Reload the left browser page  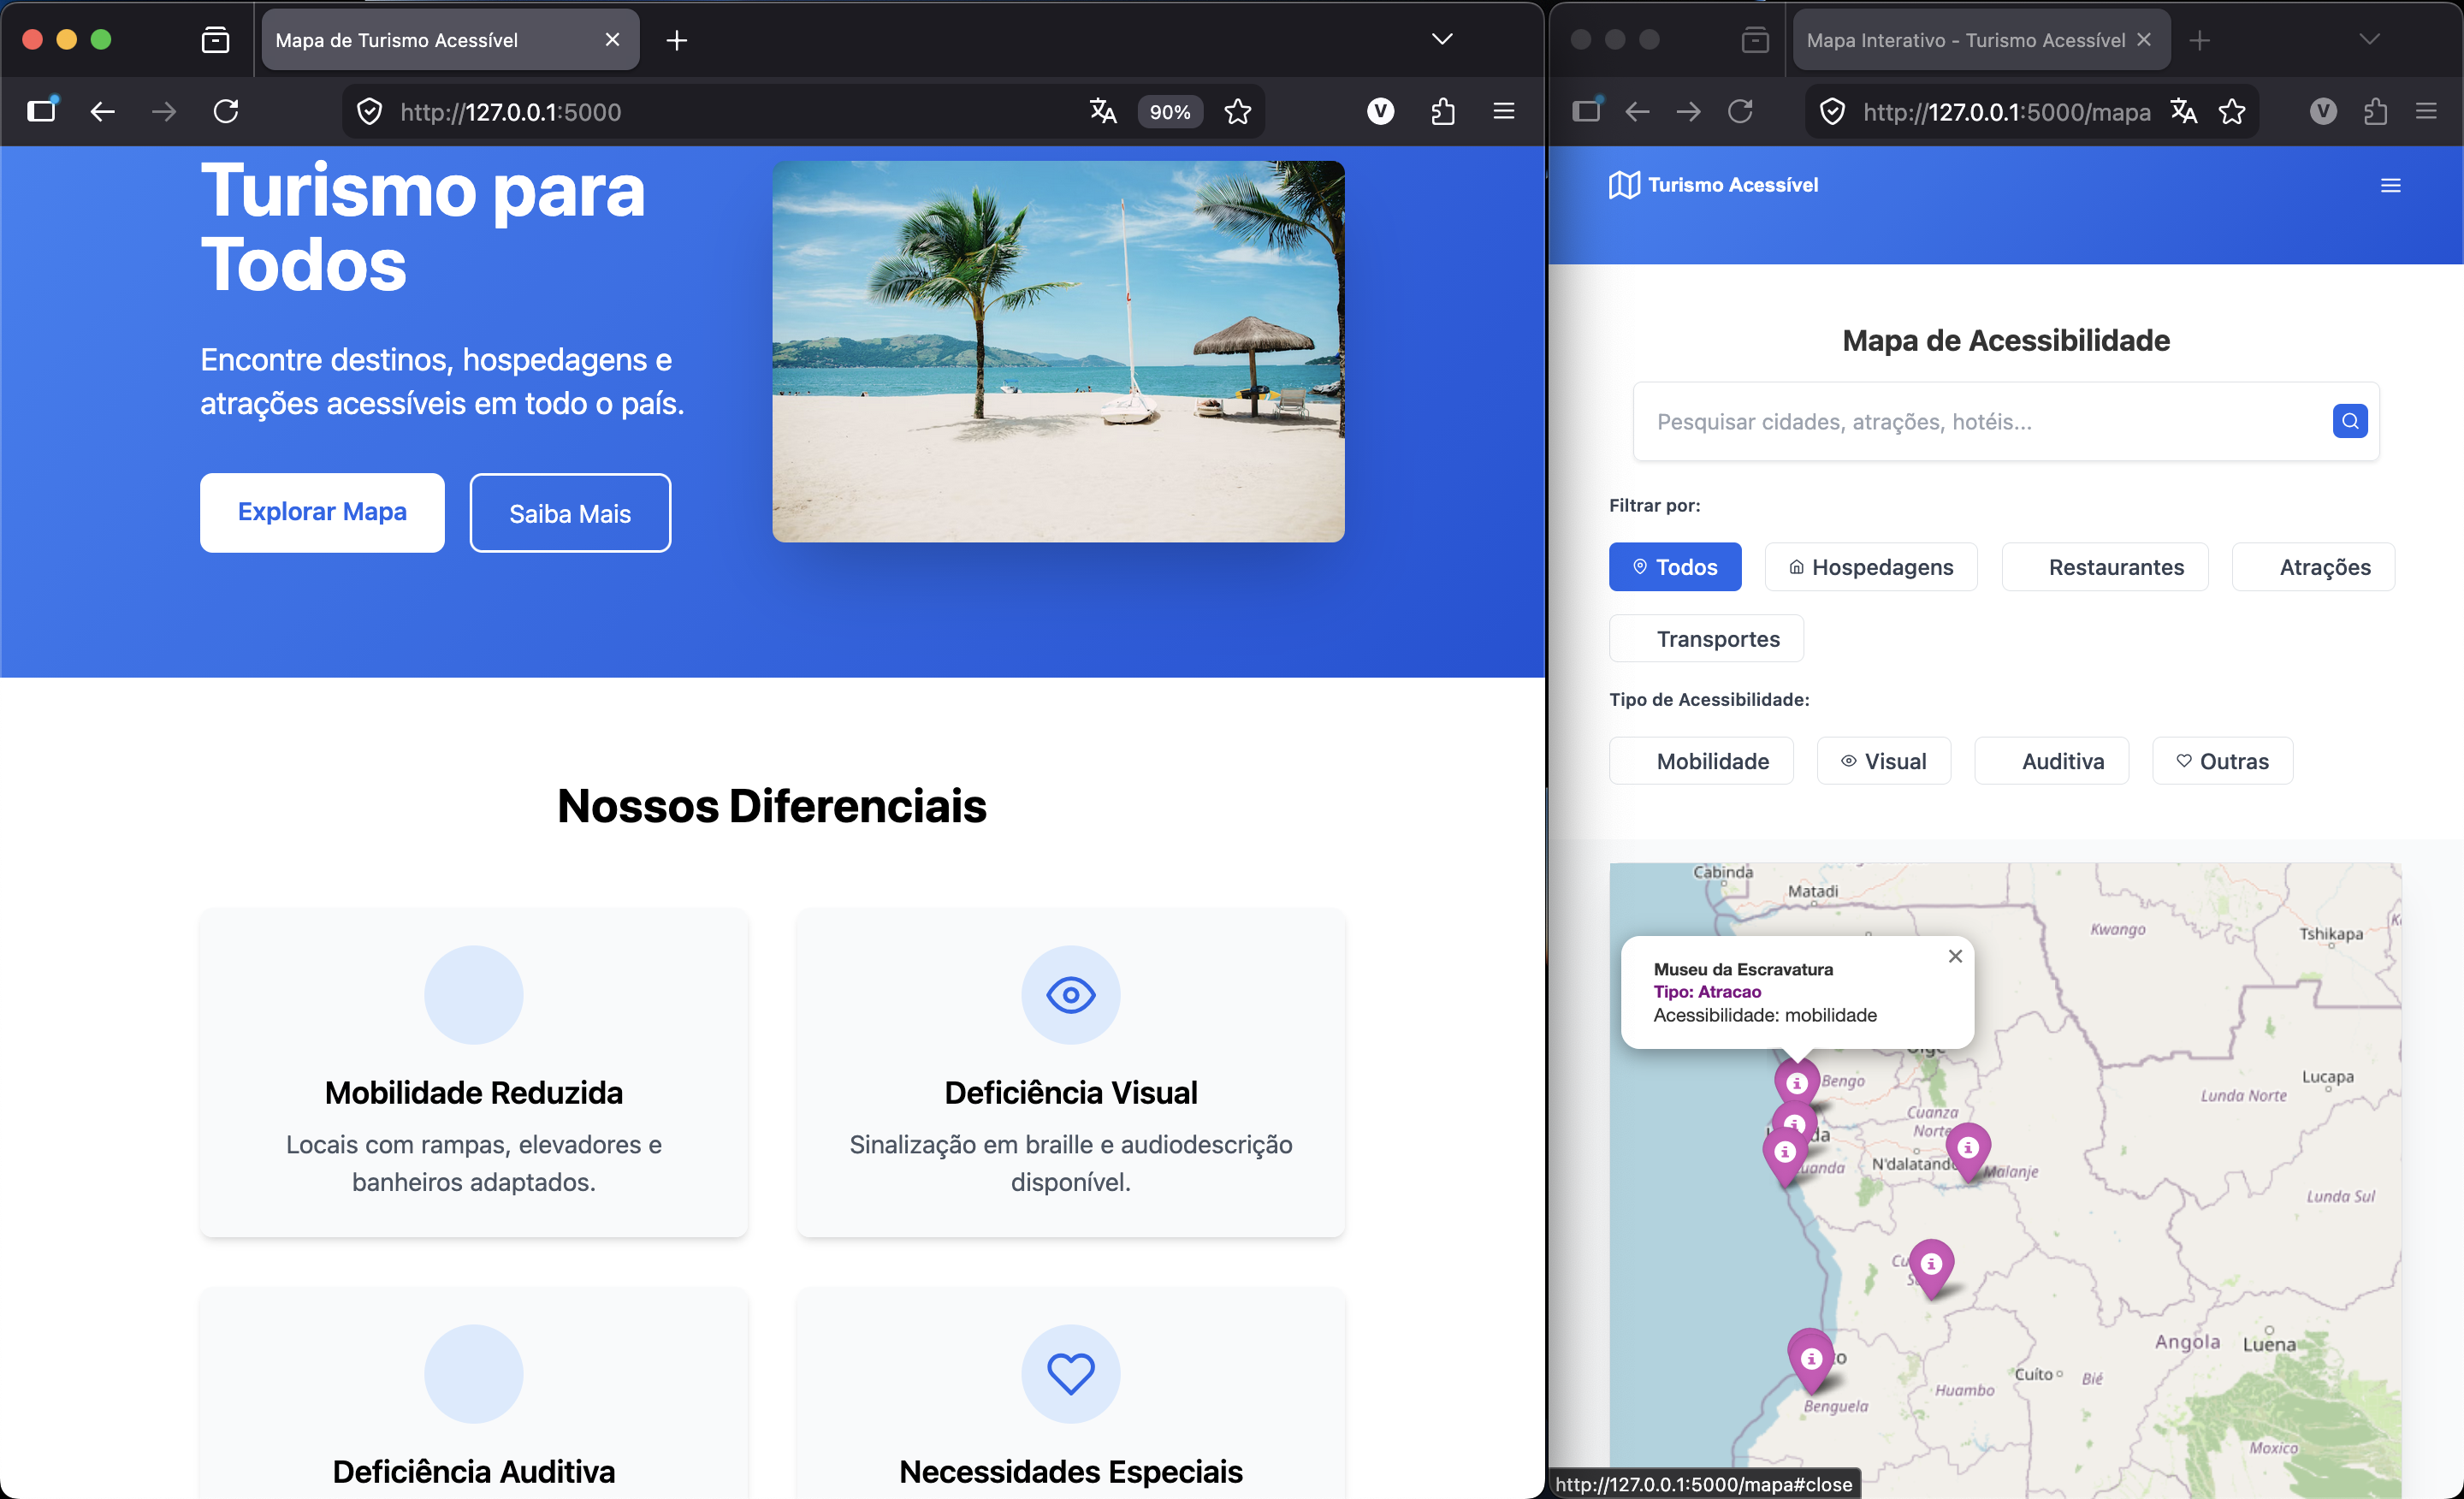pyautogui.click(x=226, y=111)
